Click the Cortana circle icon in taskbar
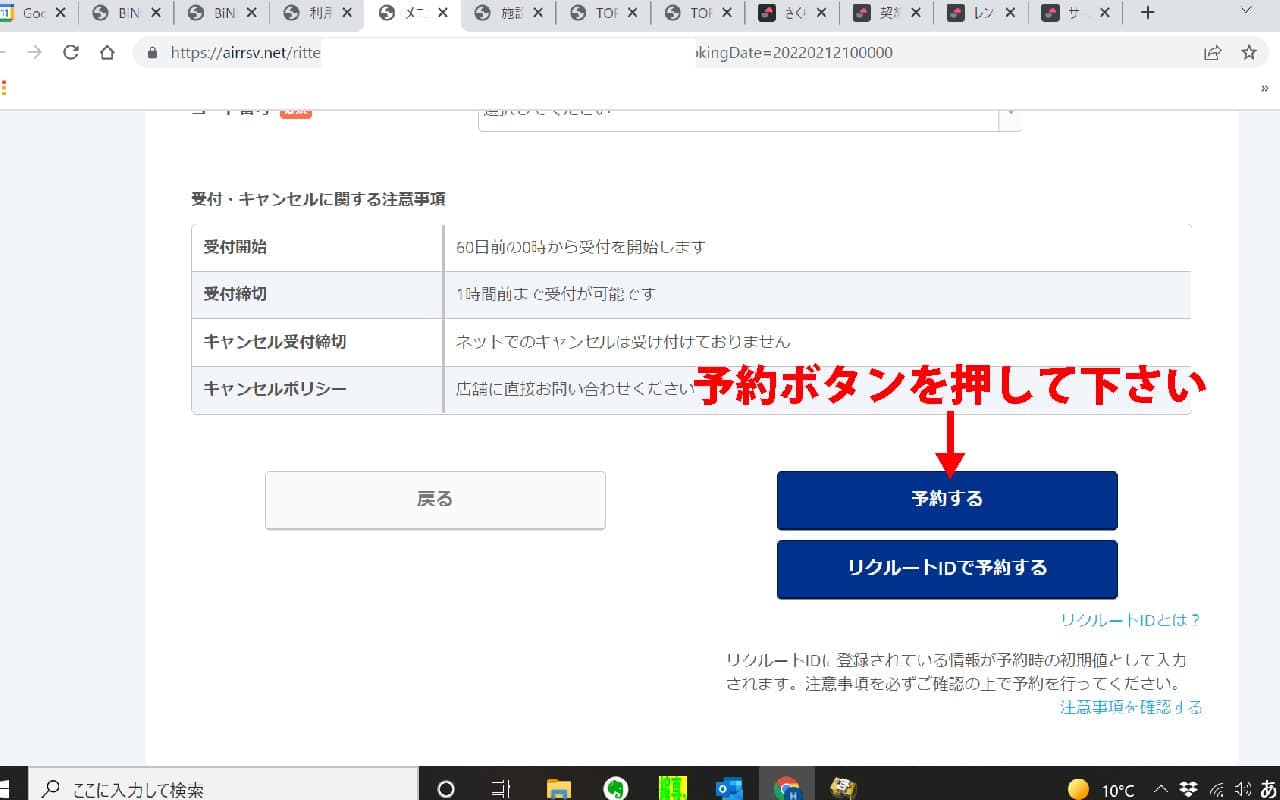Screen dimensions: 1280x800 click(446, 789)
